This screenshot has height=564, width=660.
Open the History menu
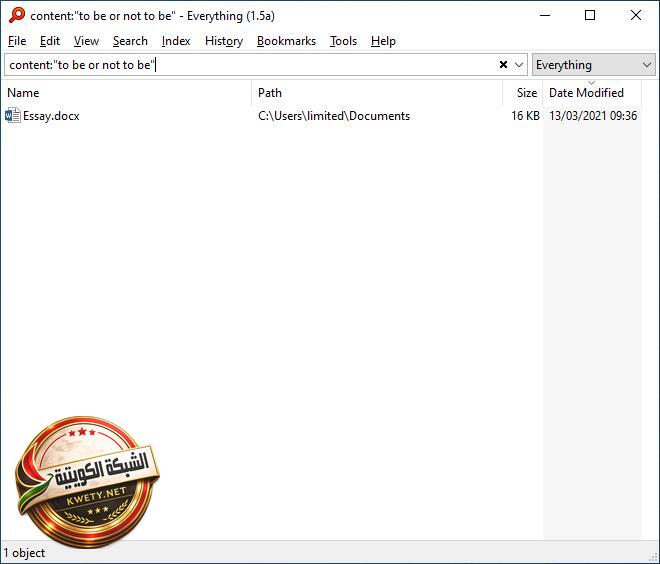click(x=224, y=41)
